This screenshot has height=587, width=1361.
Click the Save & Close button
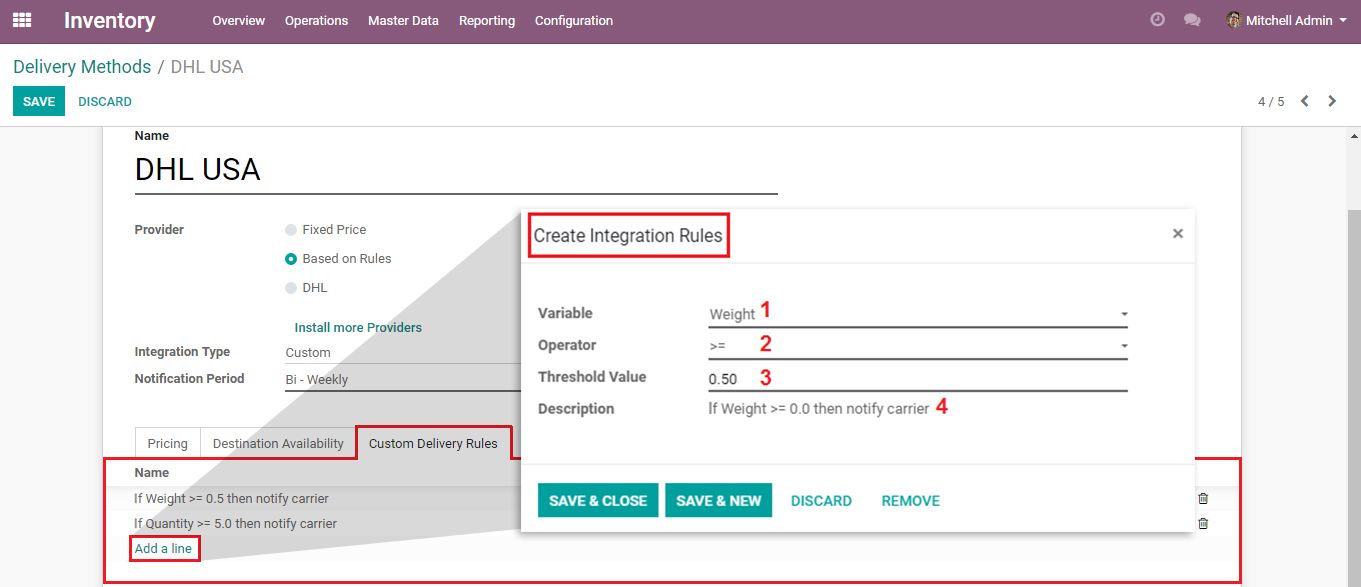pyautogui.click(x=598, y=501)
